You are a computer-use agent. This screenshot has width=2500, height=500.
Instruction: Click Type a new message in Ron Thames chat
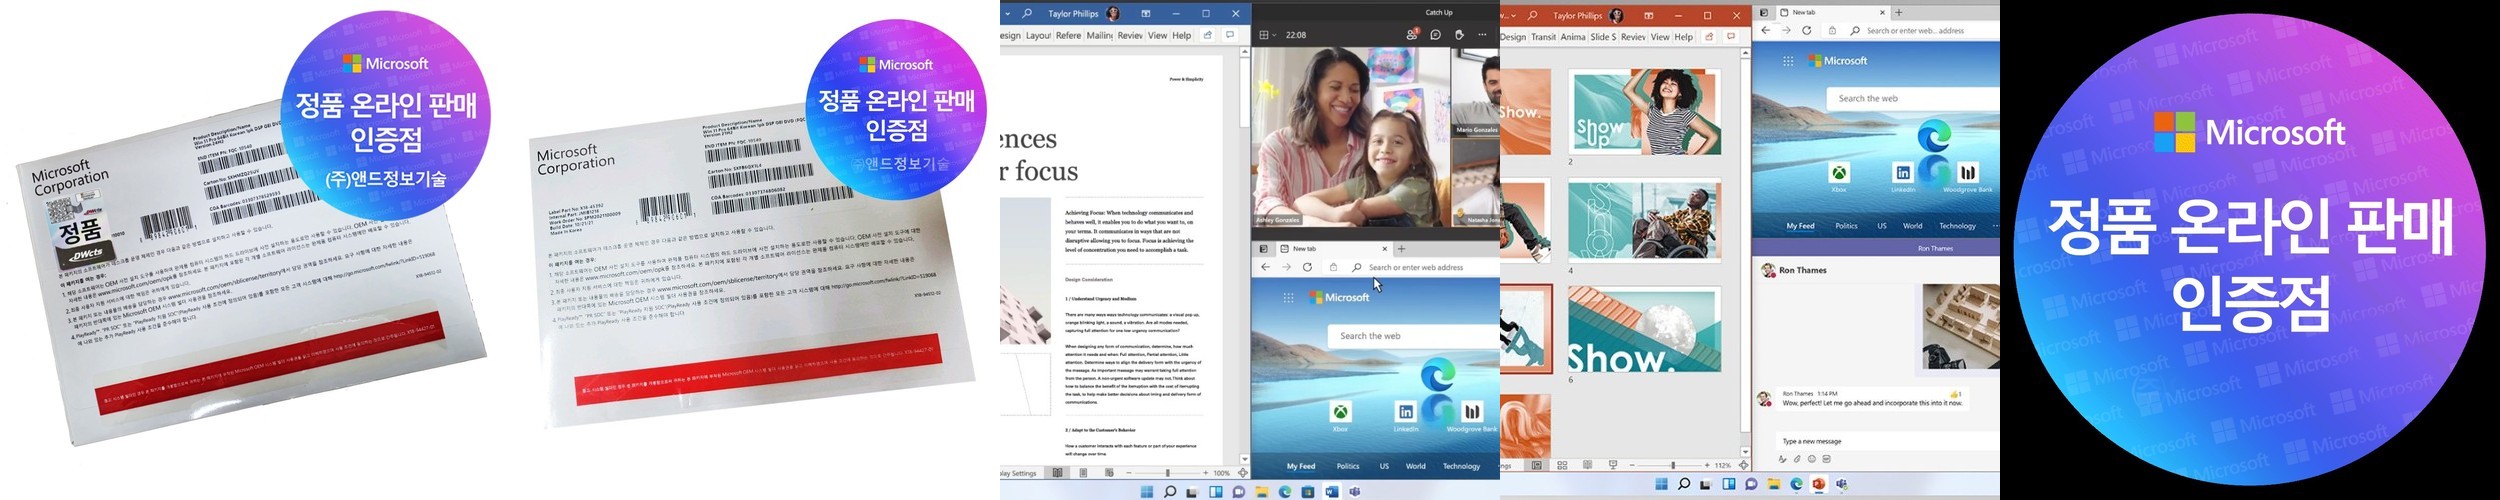click(x=1888, y=441)
